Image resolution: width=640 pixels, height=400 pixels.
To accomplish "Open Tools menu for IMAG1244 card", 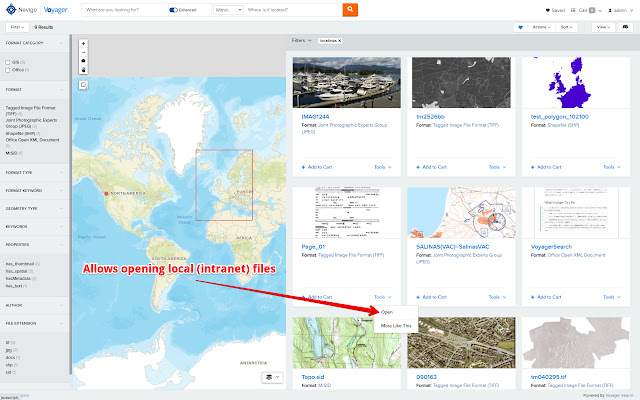I will coord(382,167).
